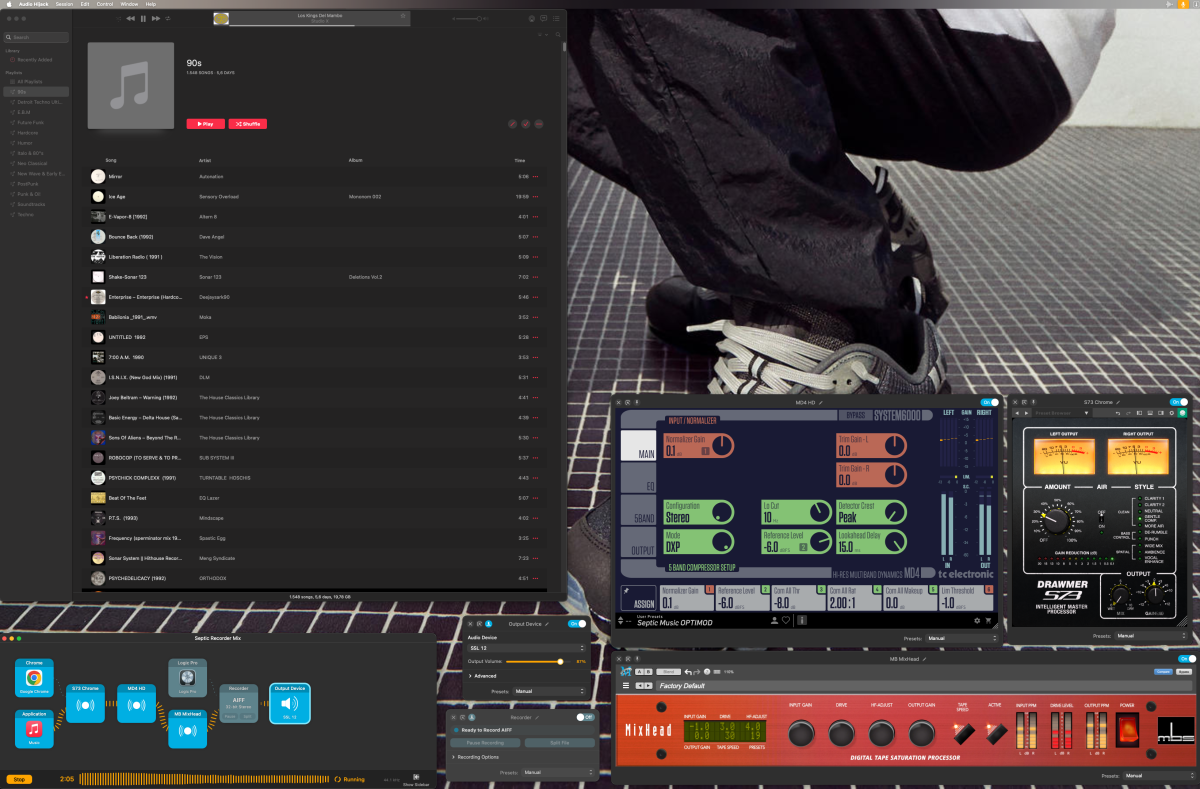The height and width of the screenshot is (789, 1200).
Task: Open more options for 90s playlist
Action: coord(539,124)
